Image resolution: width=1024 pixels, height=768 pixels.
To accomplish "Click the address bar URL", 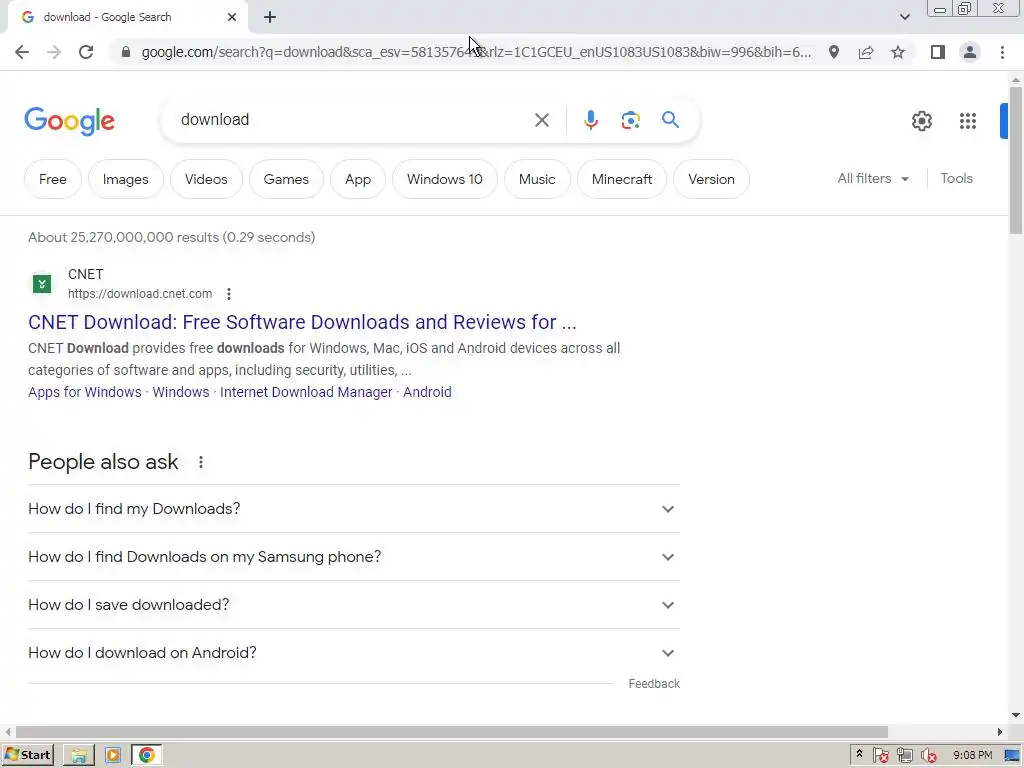I will (476, 52).
